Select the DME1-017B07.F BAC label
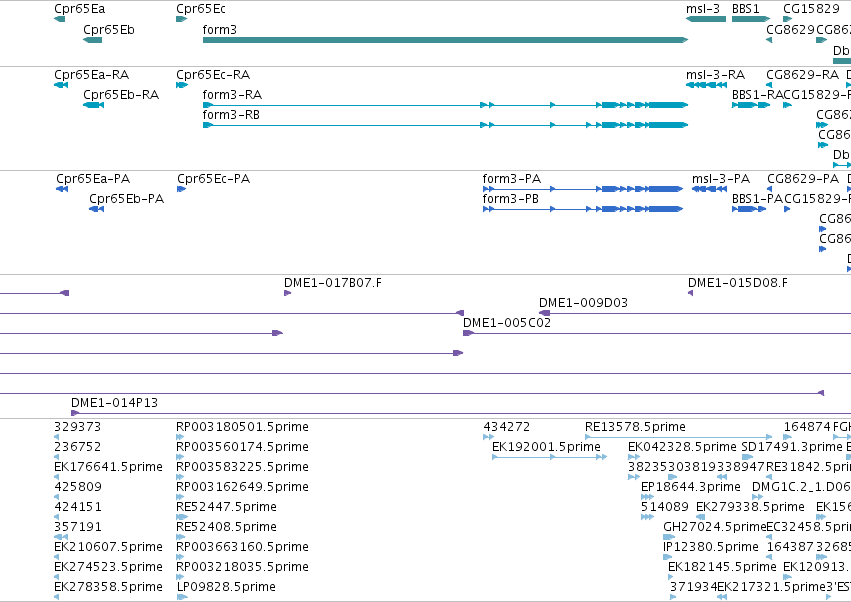 click(333, 283)
